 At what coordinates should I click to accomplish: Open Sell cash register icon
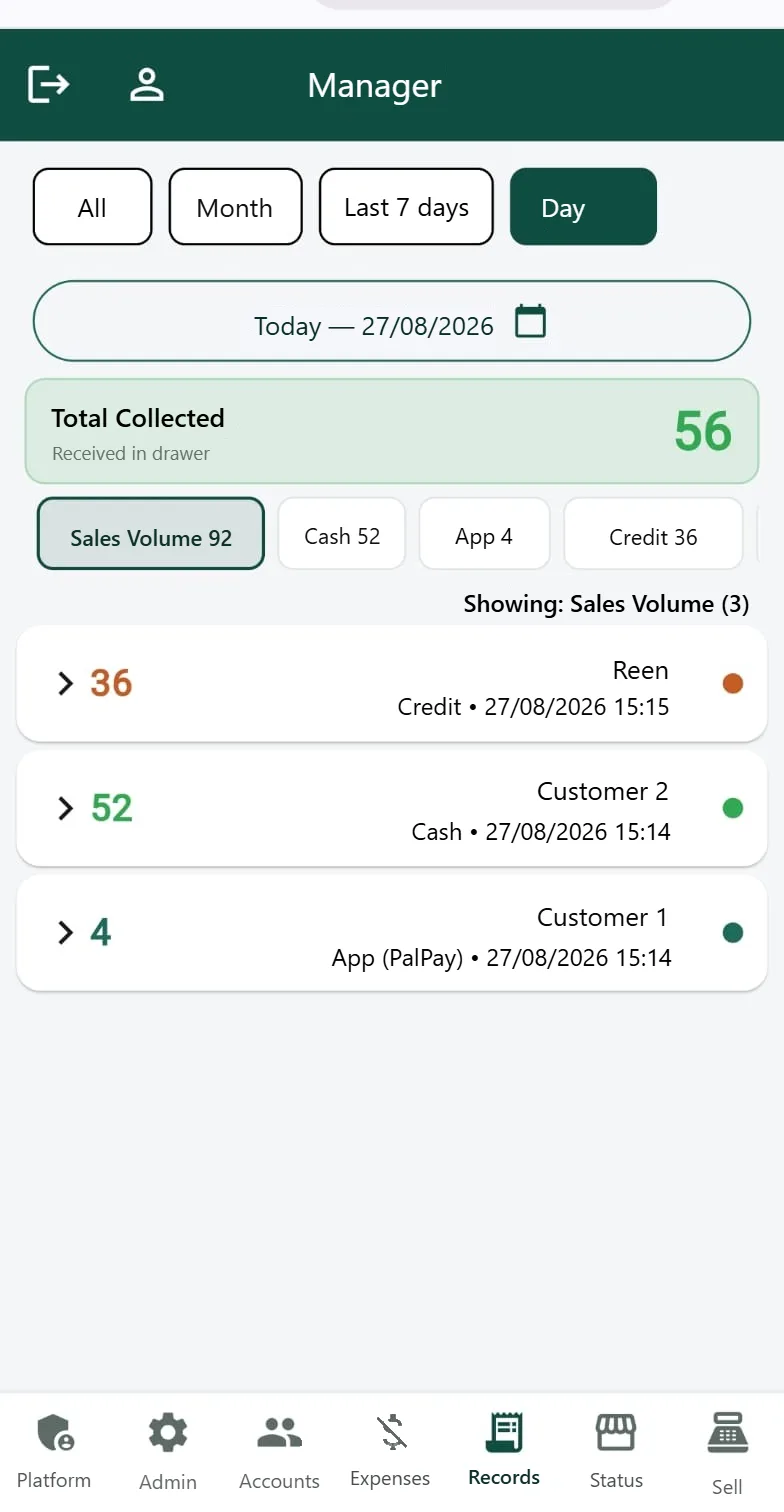(727, 1432)
